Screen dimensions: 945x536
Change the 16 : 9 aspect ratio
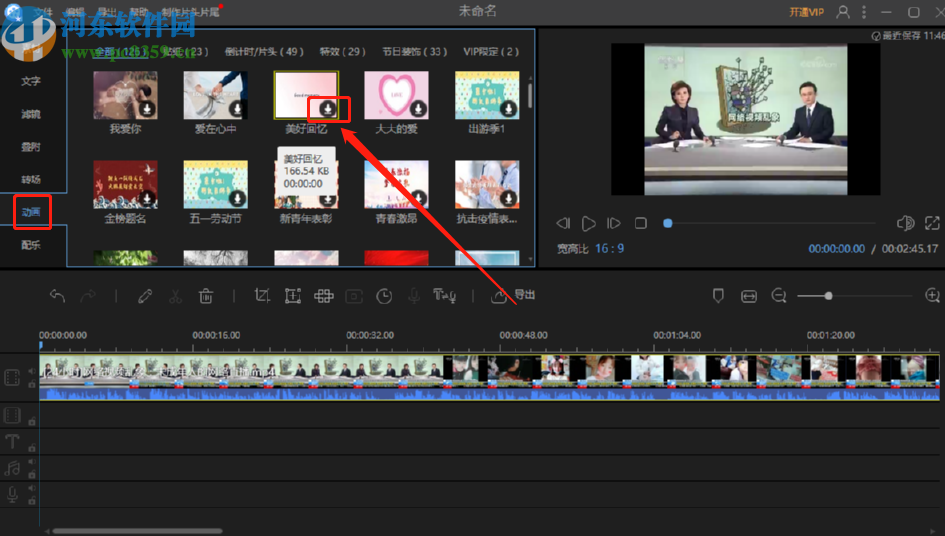609,248
